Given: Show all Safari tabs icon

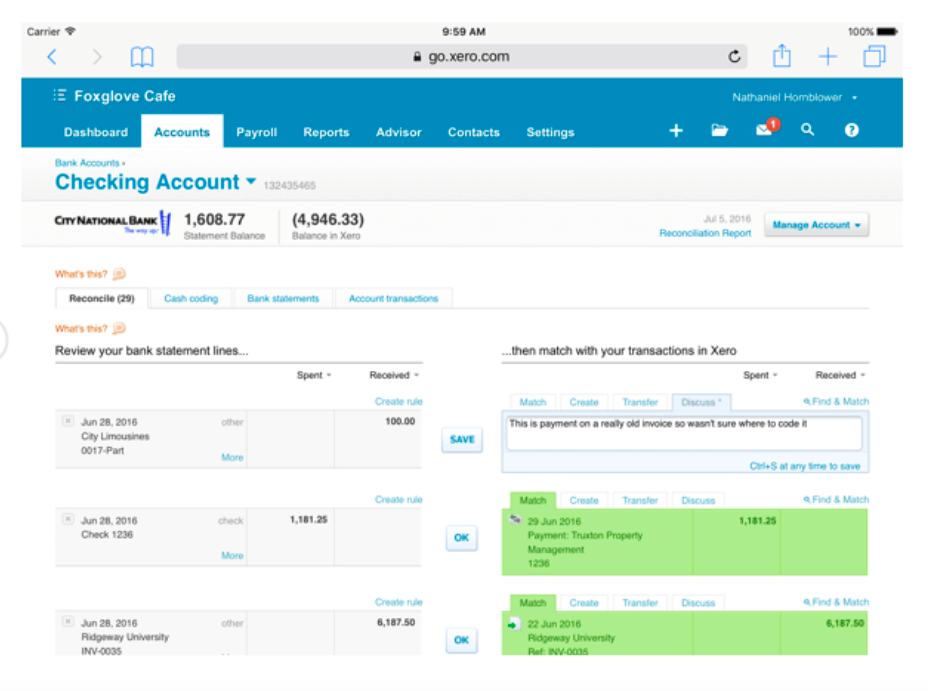Looking at the screenshot, I should 874,56.
